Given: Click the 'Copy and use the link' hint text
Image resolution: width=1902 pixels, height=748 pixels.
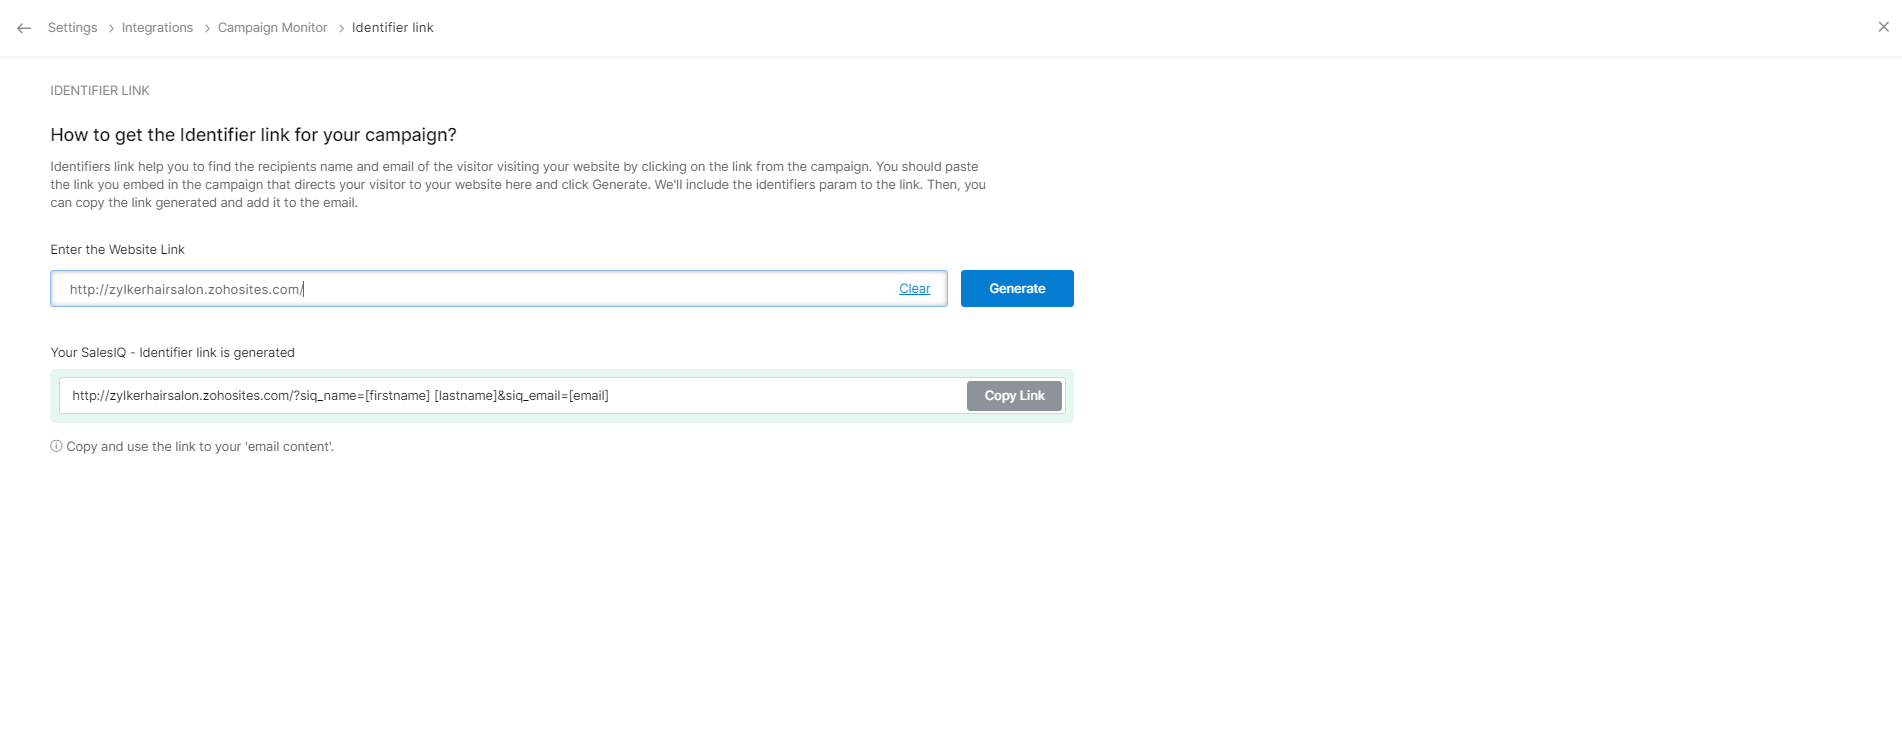Looking at the screenshot, I should [x=200, y=447].
